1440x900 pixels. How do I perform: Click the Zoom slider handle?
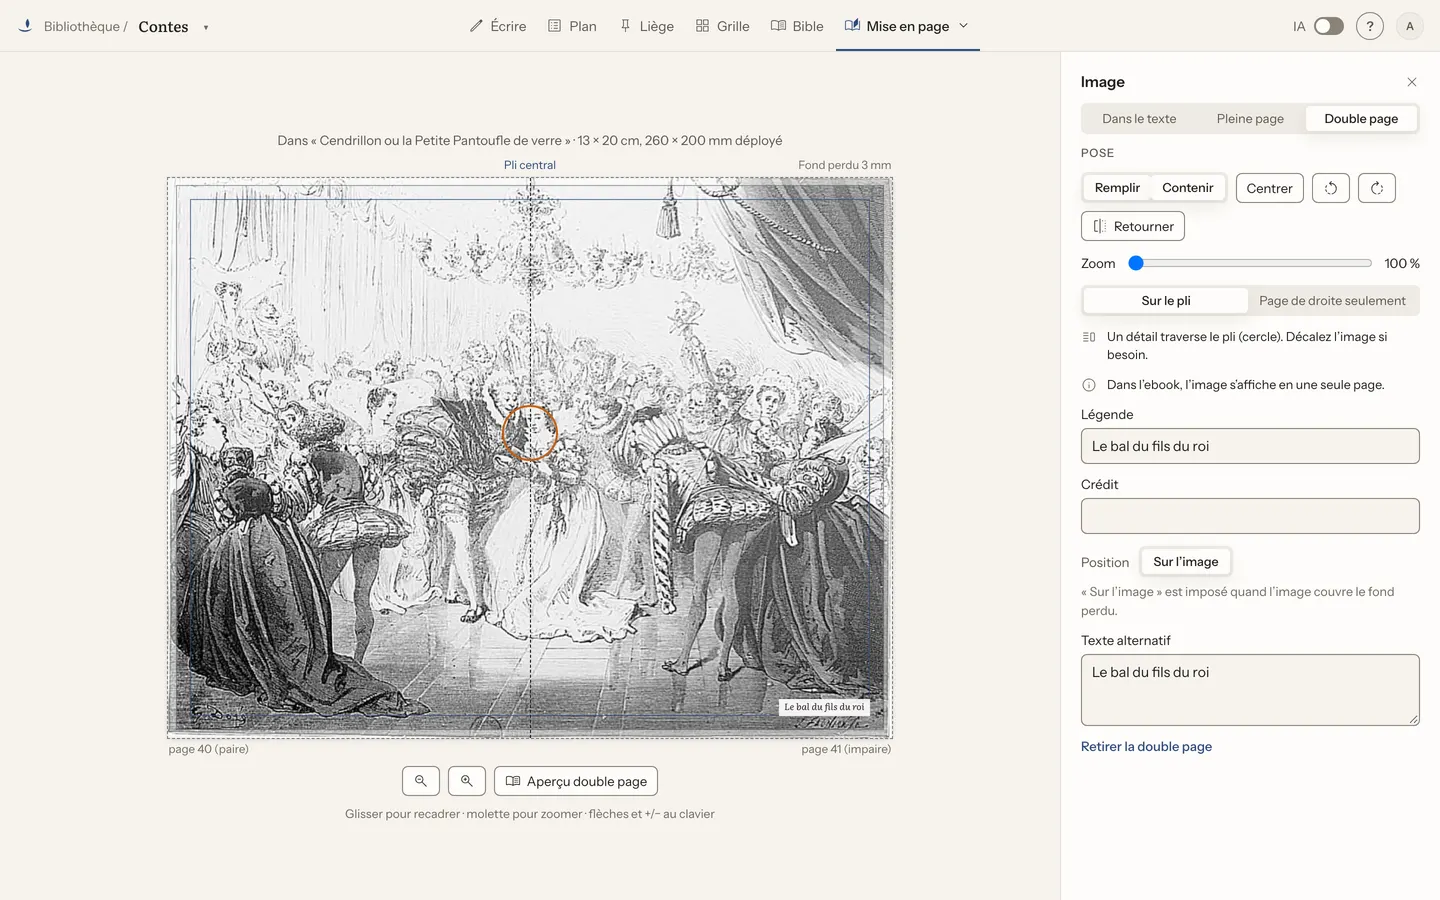(x=1136, y=263)
